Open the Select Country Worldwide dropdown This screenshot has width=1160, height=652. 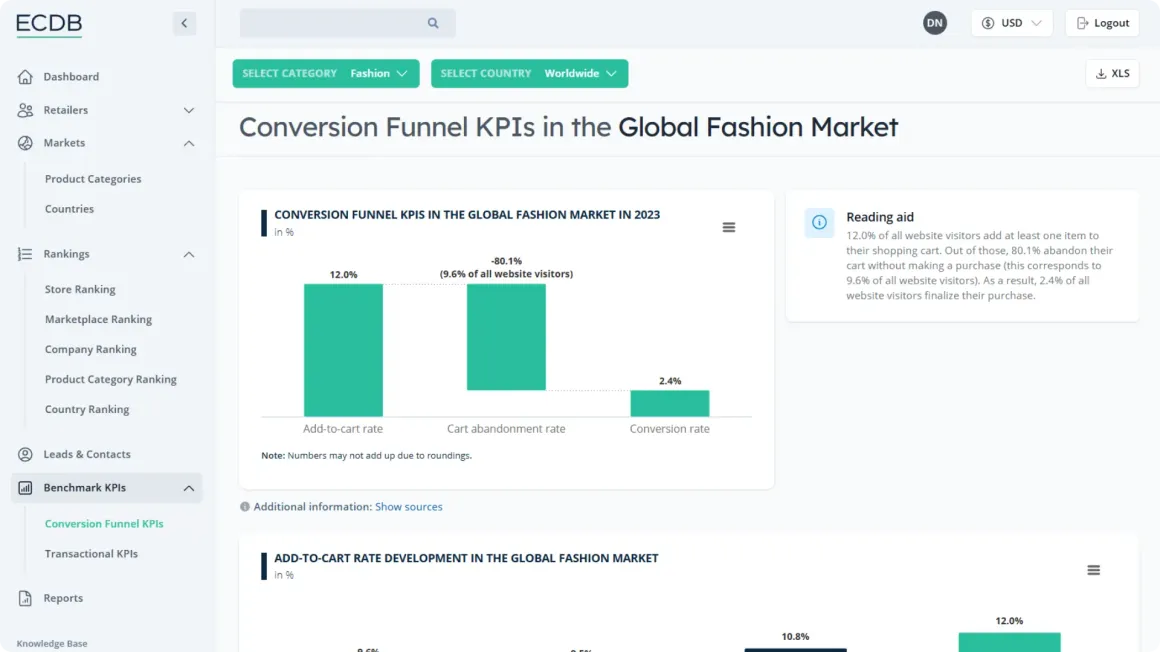529,73
